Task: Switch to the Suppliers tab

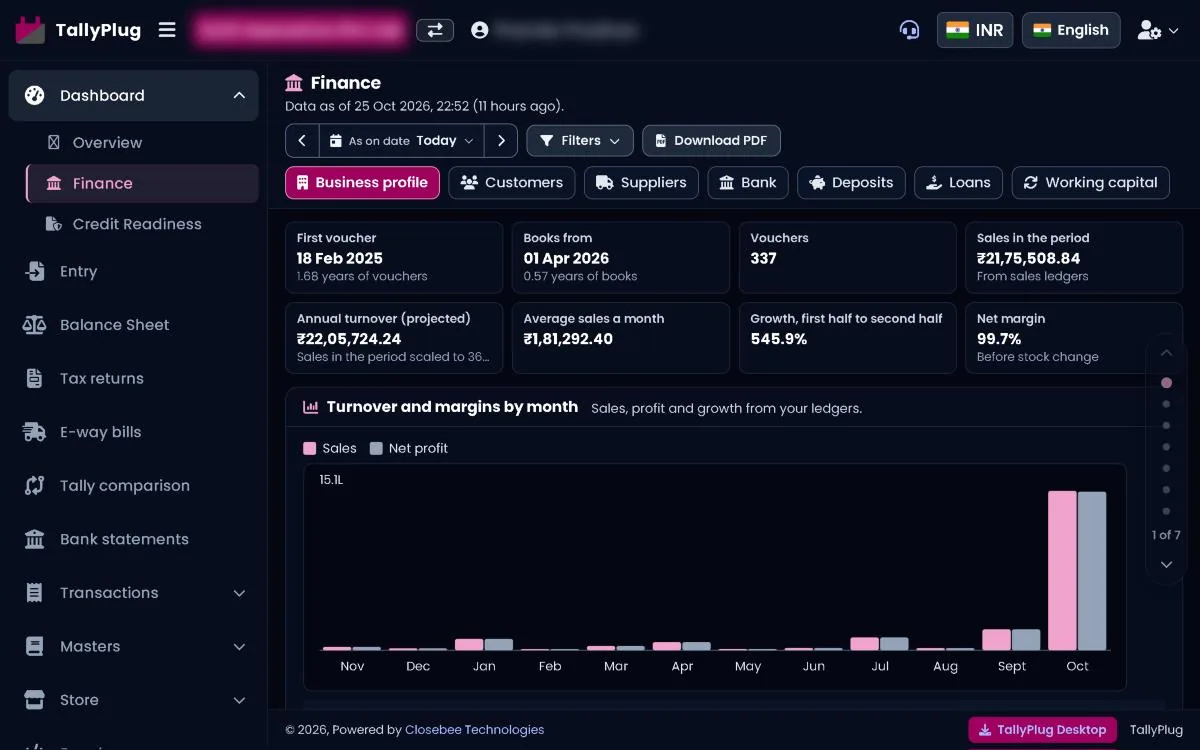Action: pos(641,182)
